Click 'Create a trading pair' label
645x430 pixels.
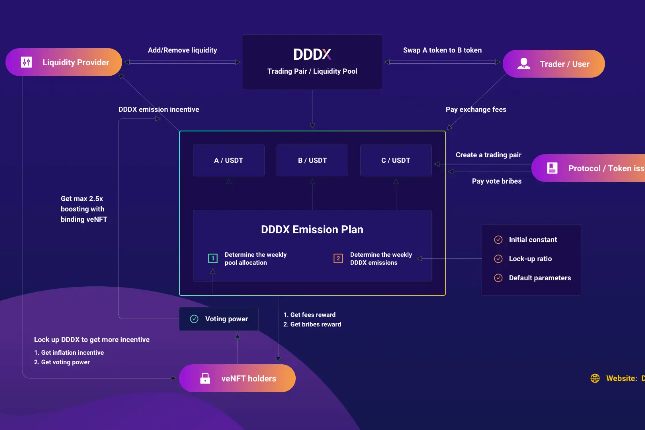click(x=488, y=155)
